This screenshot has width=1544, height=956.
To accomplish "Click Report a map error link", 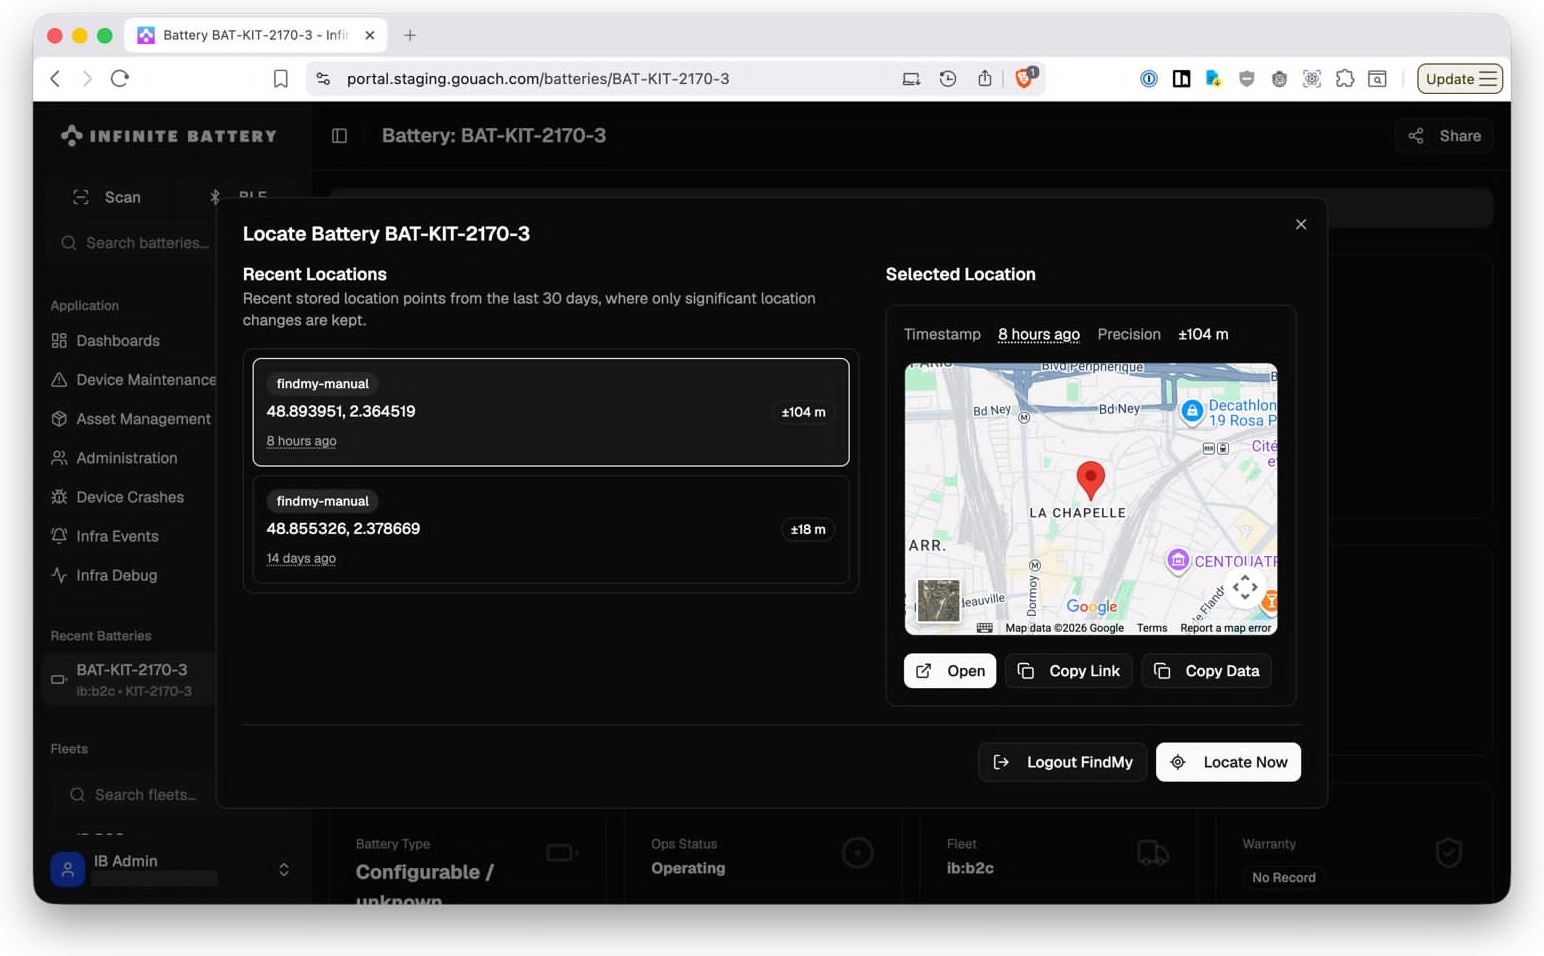I will coord(1225,628).
